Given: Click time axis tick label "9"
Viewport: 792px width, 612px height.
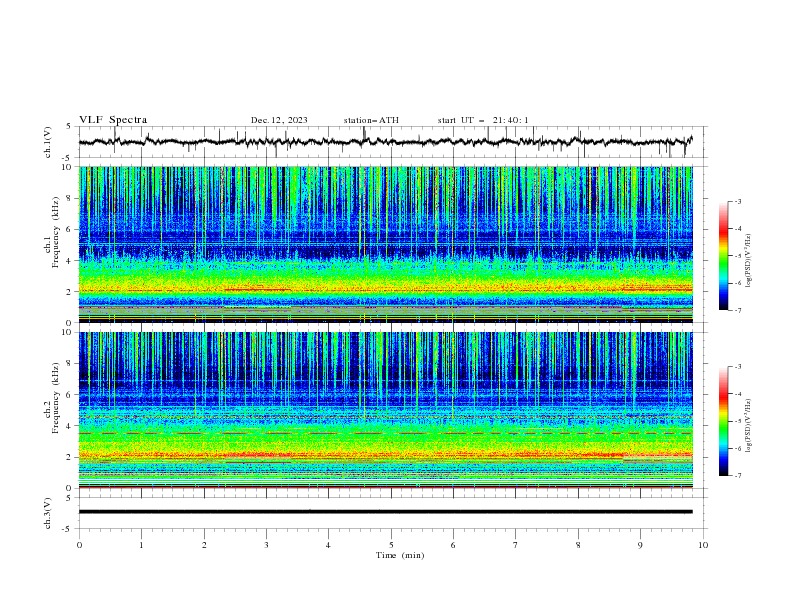Looking at the screenshot, I should tap(640, 545).
